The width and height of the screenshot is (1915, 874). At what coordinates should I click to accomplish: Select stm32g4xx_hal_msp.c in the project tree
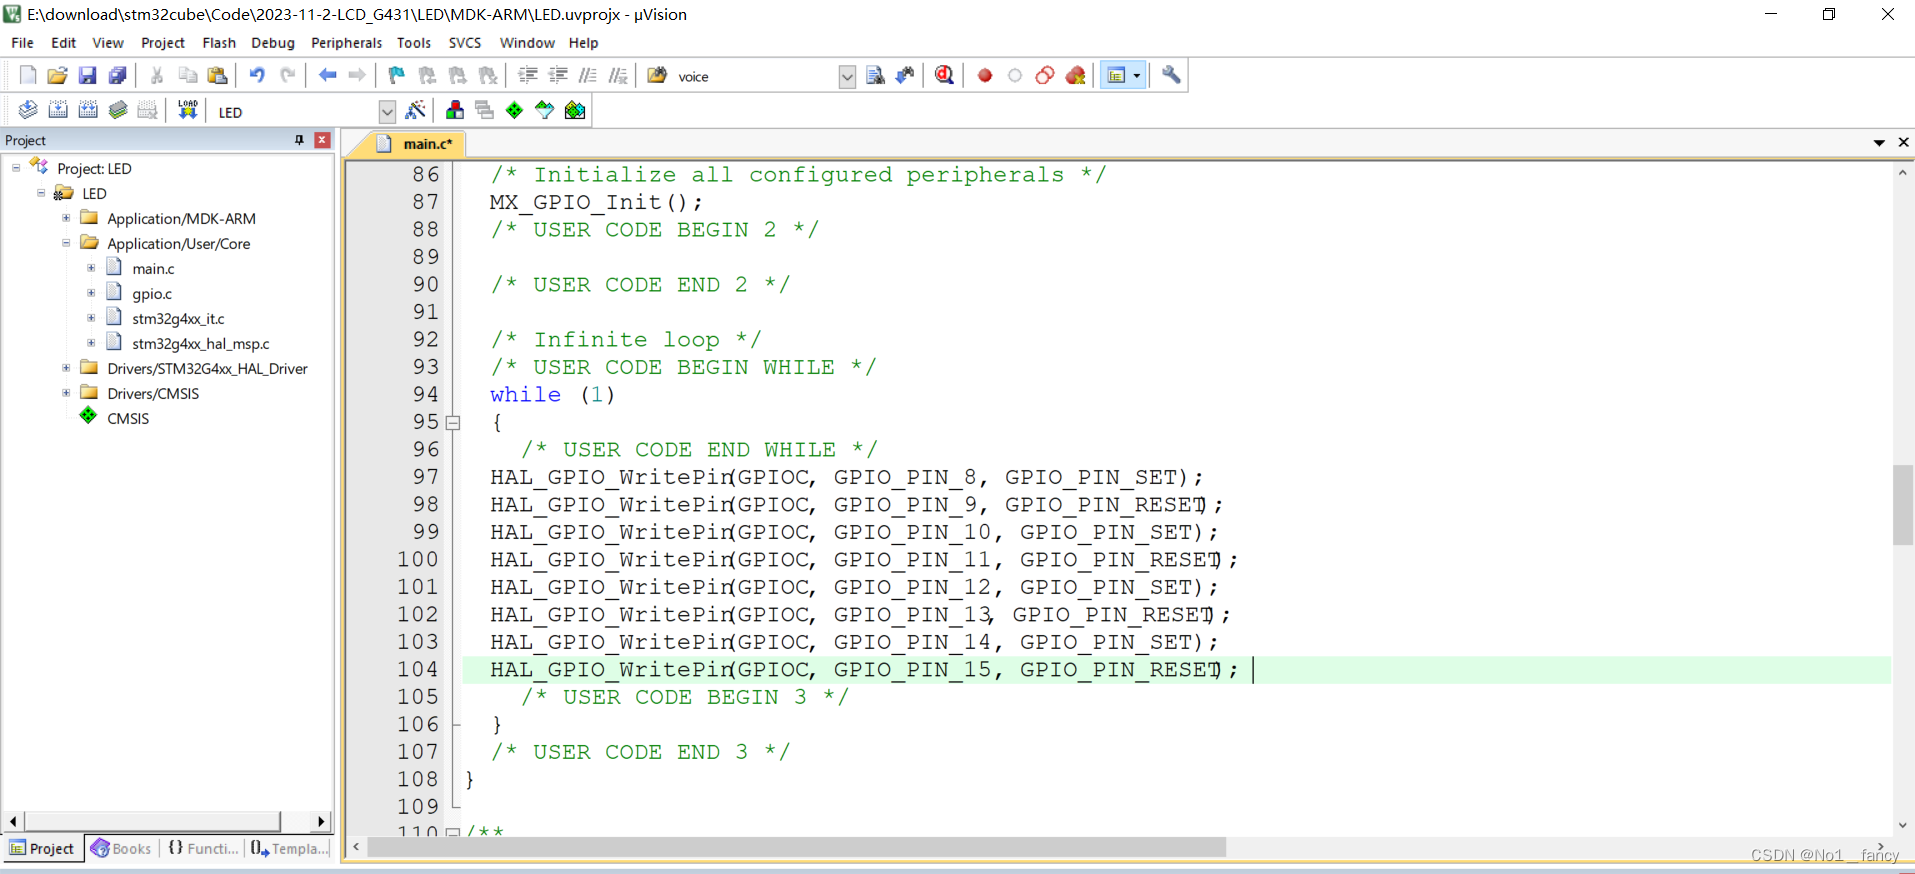point(201,344)
